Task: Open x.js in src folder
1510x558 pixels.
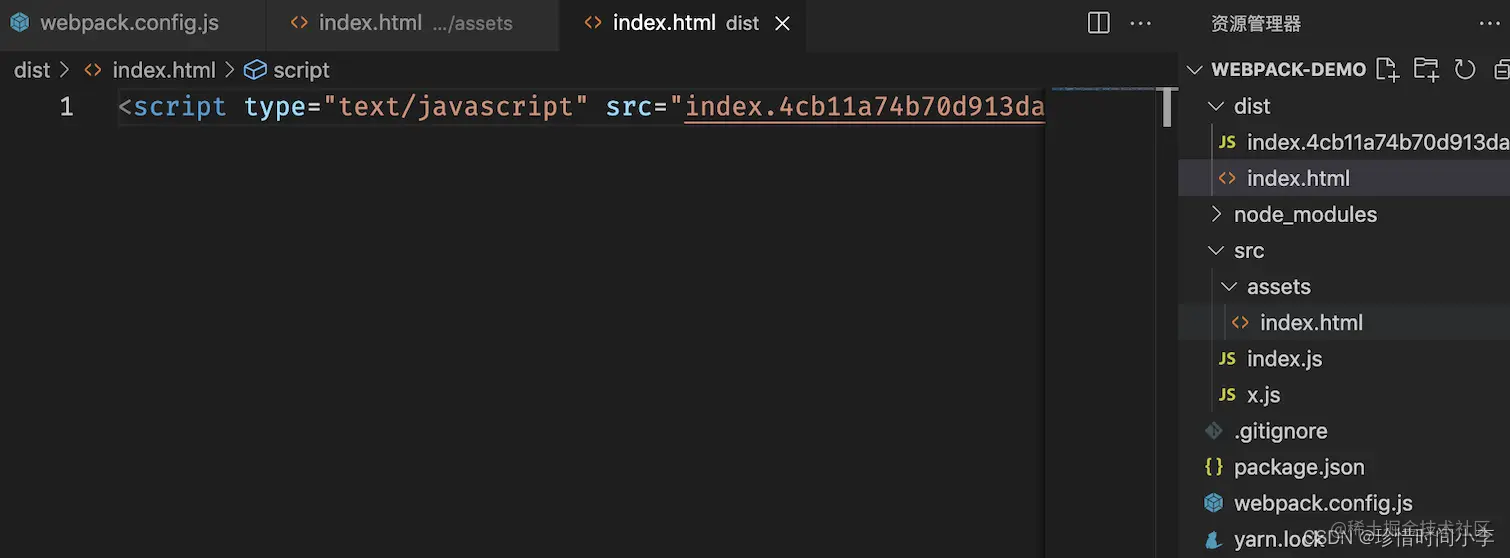Action: pyautogui.click(x=1344, y=394)
